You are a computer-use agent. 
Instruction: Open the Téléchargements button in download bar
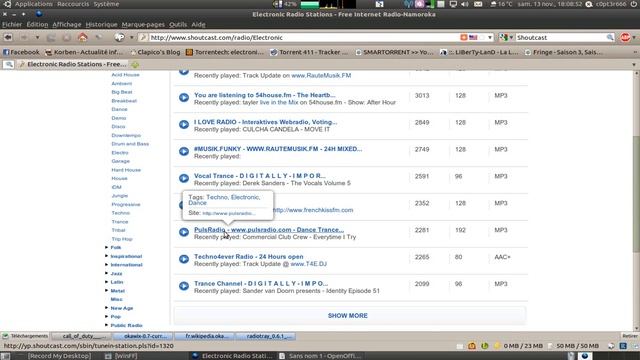[25, 336]
